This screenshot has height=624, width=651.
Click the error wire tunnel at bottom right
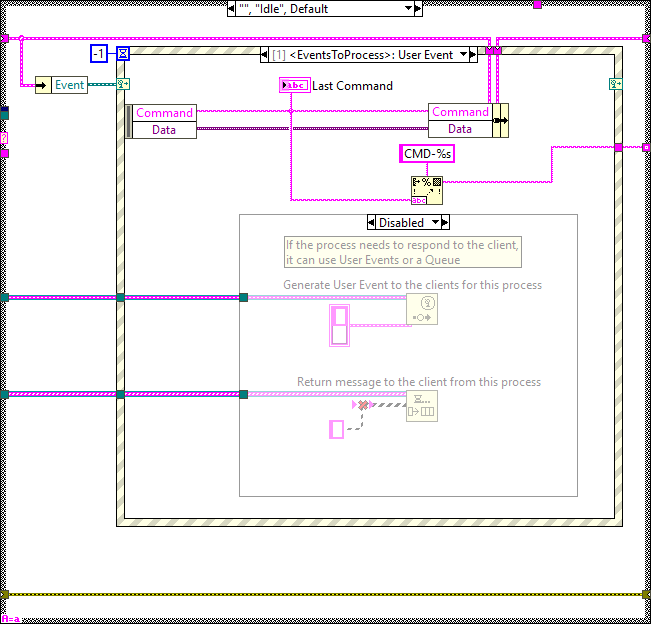click(647, 595)
